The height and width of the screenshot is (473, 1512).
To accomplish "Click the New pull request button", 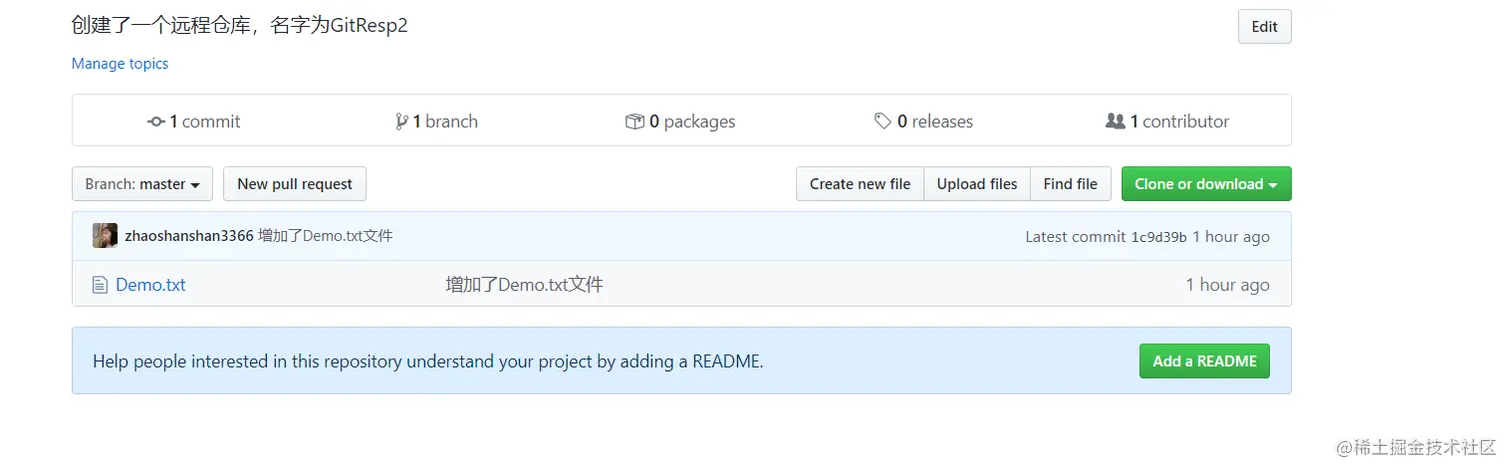I will [295, 184].
